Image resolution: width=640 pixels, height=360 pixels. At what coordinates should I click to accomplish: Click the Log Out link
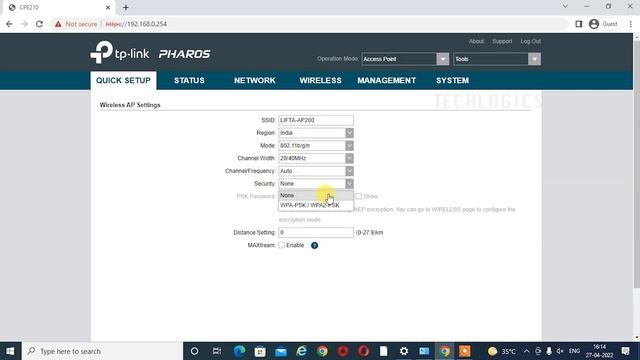[531, 41]
